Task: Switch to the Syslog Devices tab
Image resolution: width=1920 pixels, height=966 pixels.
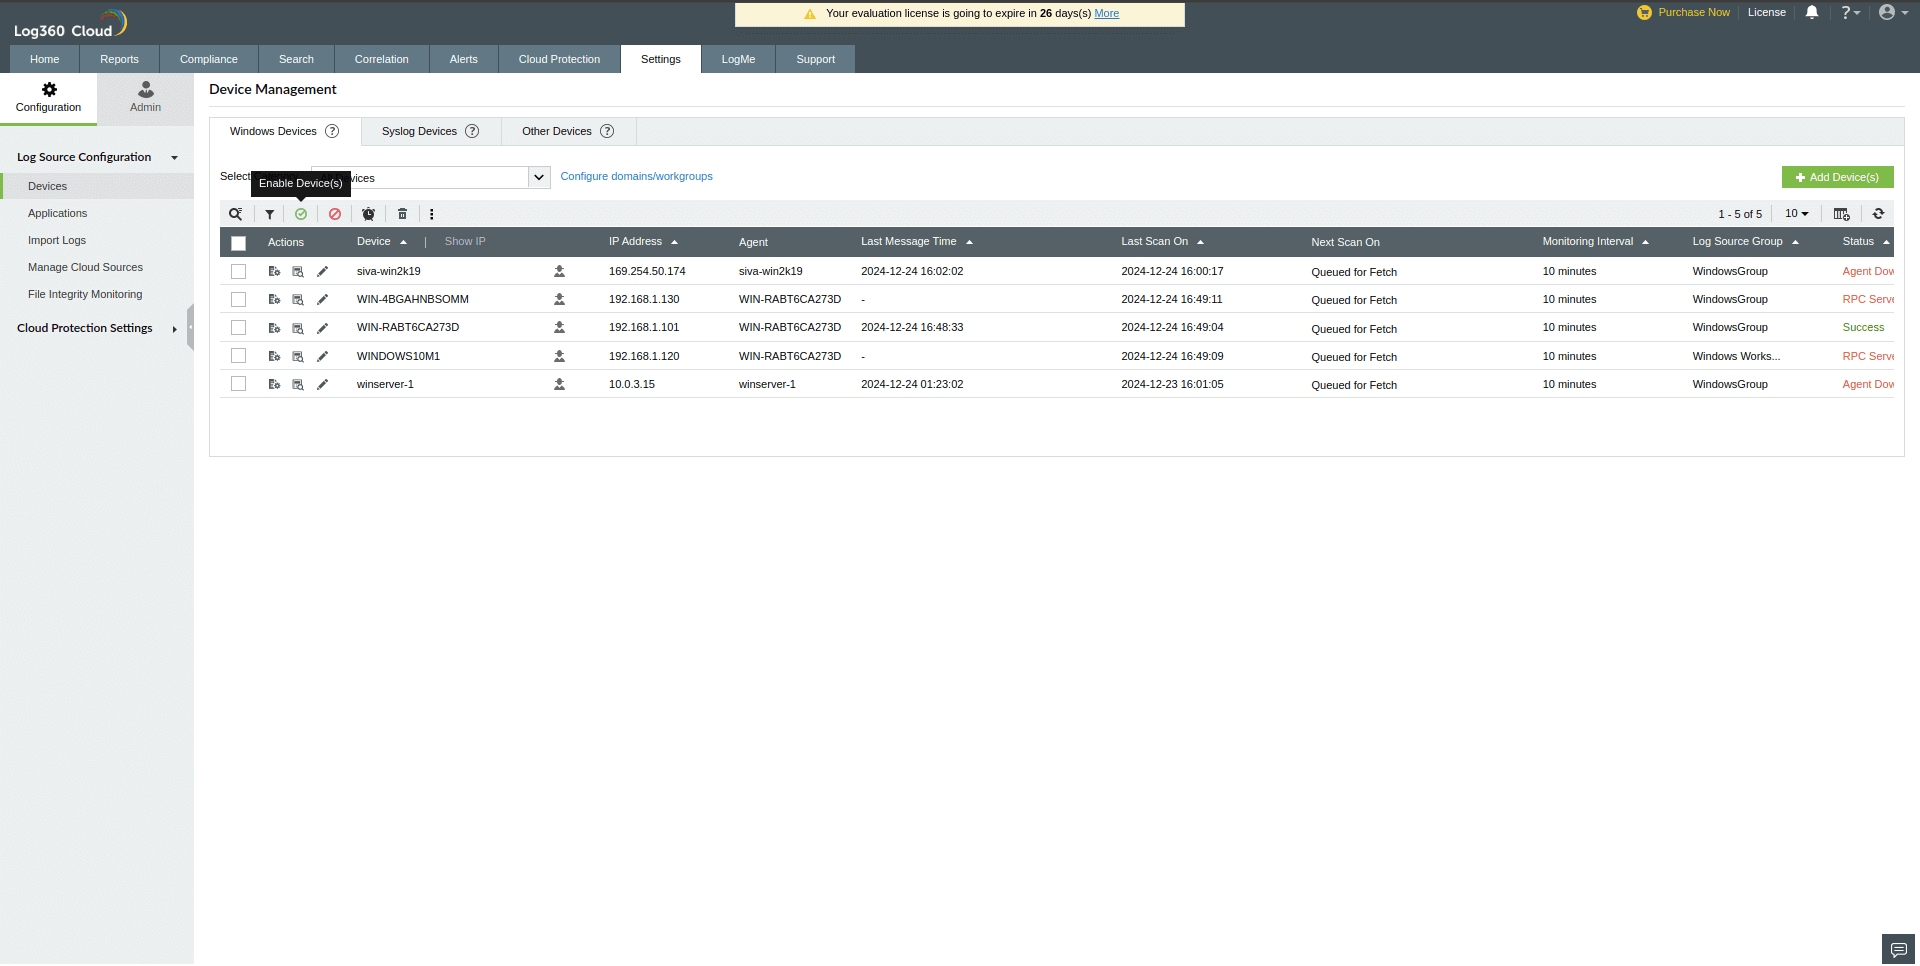Action: (419, 130)
